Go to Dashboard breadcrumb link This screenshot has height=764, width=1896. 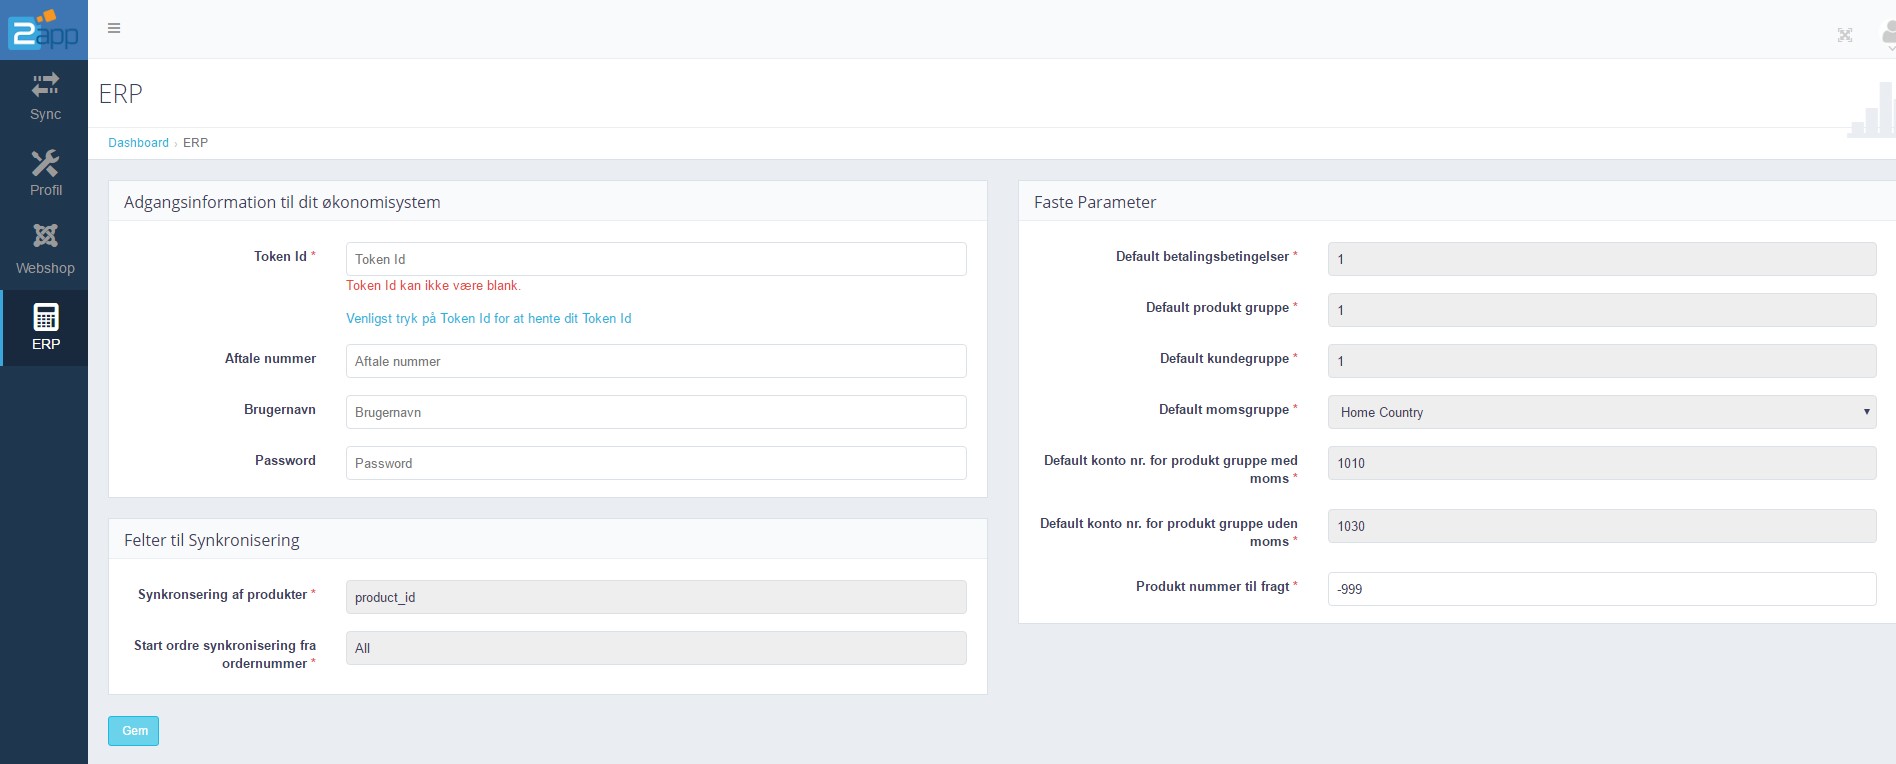coord(138,143)
